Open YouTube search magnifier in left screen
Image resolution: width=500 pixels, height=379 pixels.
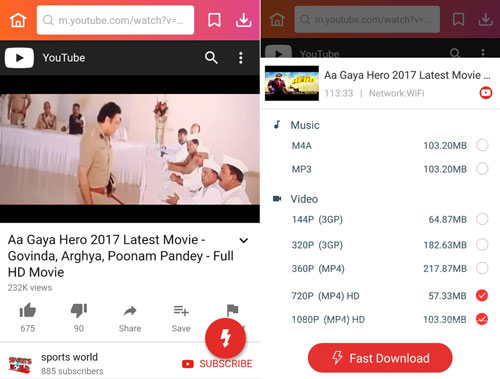point(211,58)
